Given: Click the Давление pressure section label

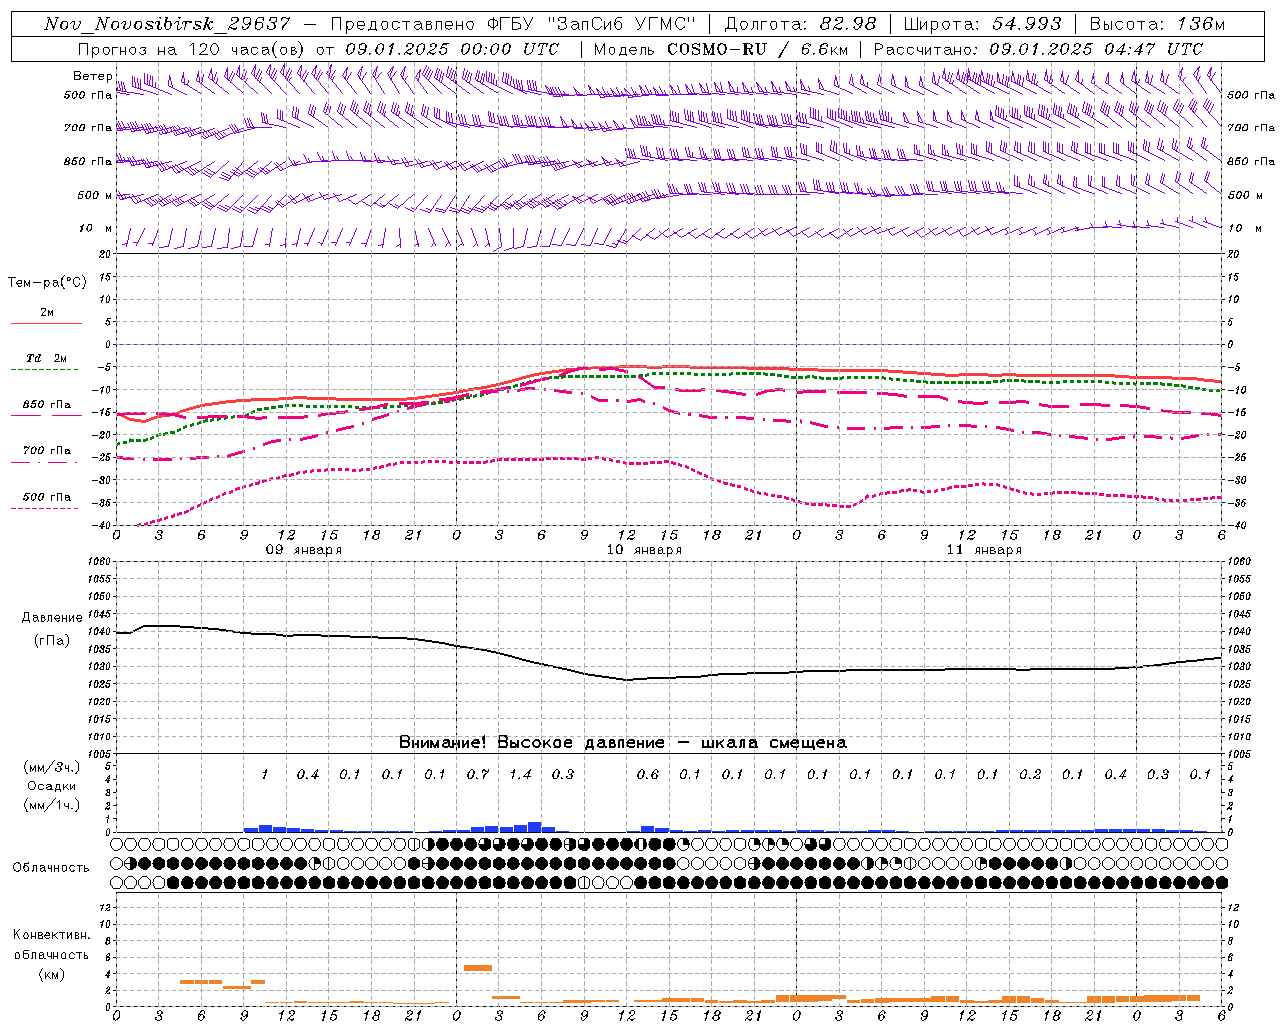Looking at the screenshot, I should (51, 618).
